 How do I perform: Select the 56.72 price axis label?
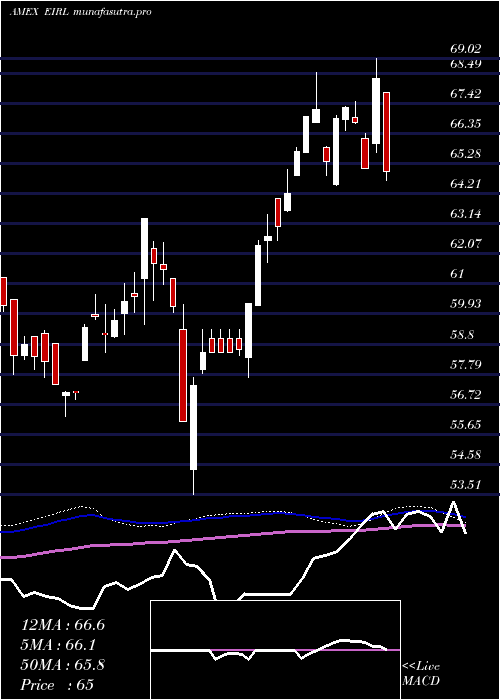pos(466,395)
